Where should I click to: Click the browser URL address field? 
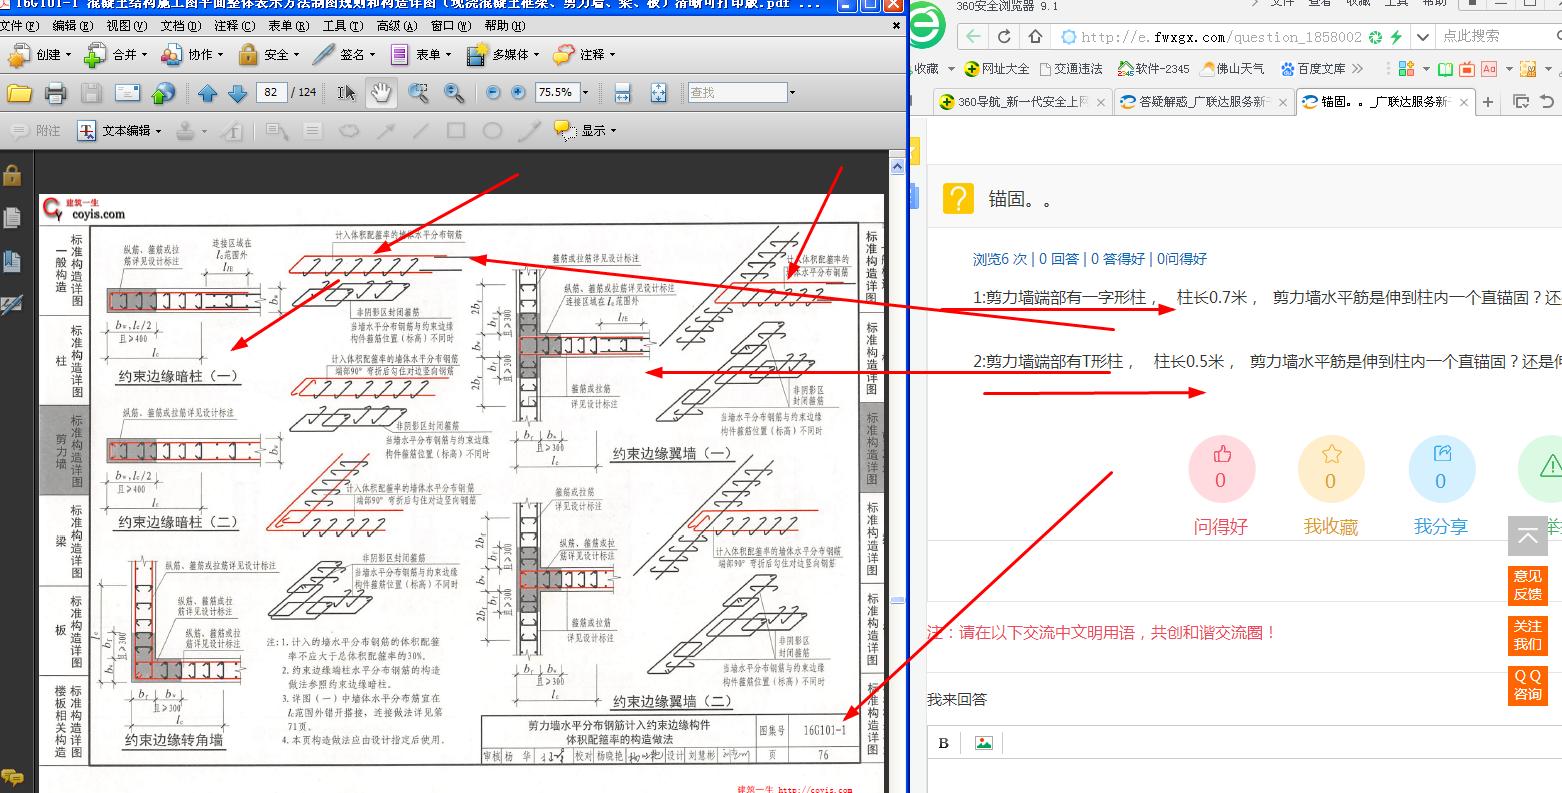1222,37
